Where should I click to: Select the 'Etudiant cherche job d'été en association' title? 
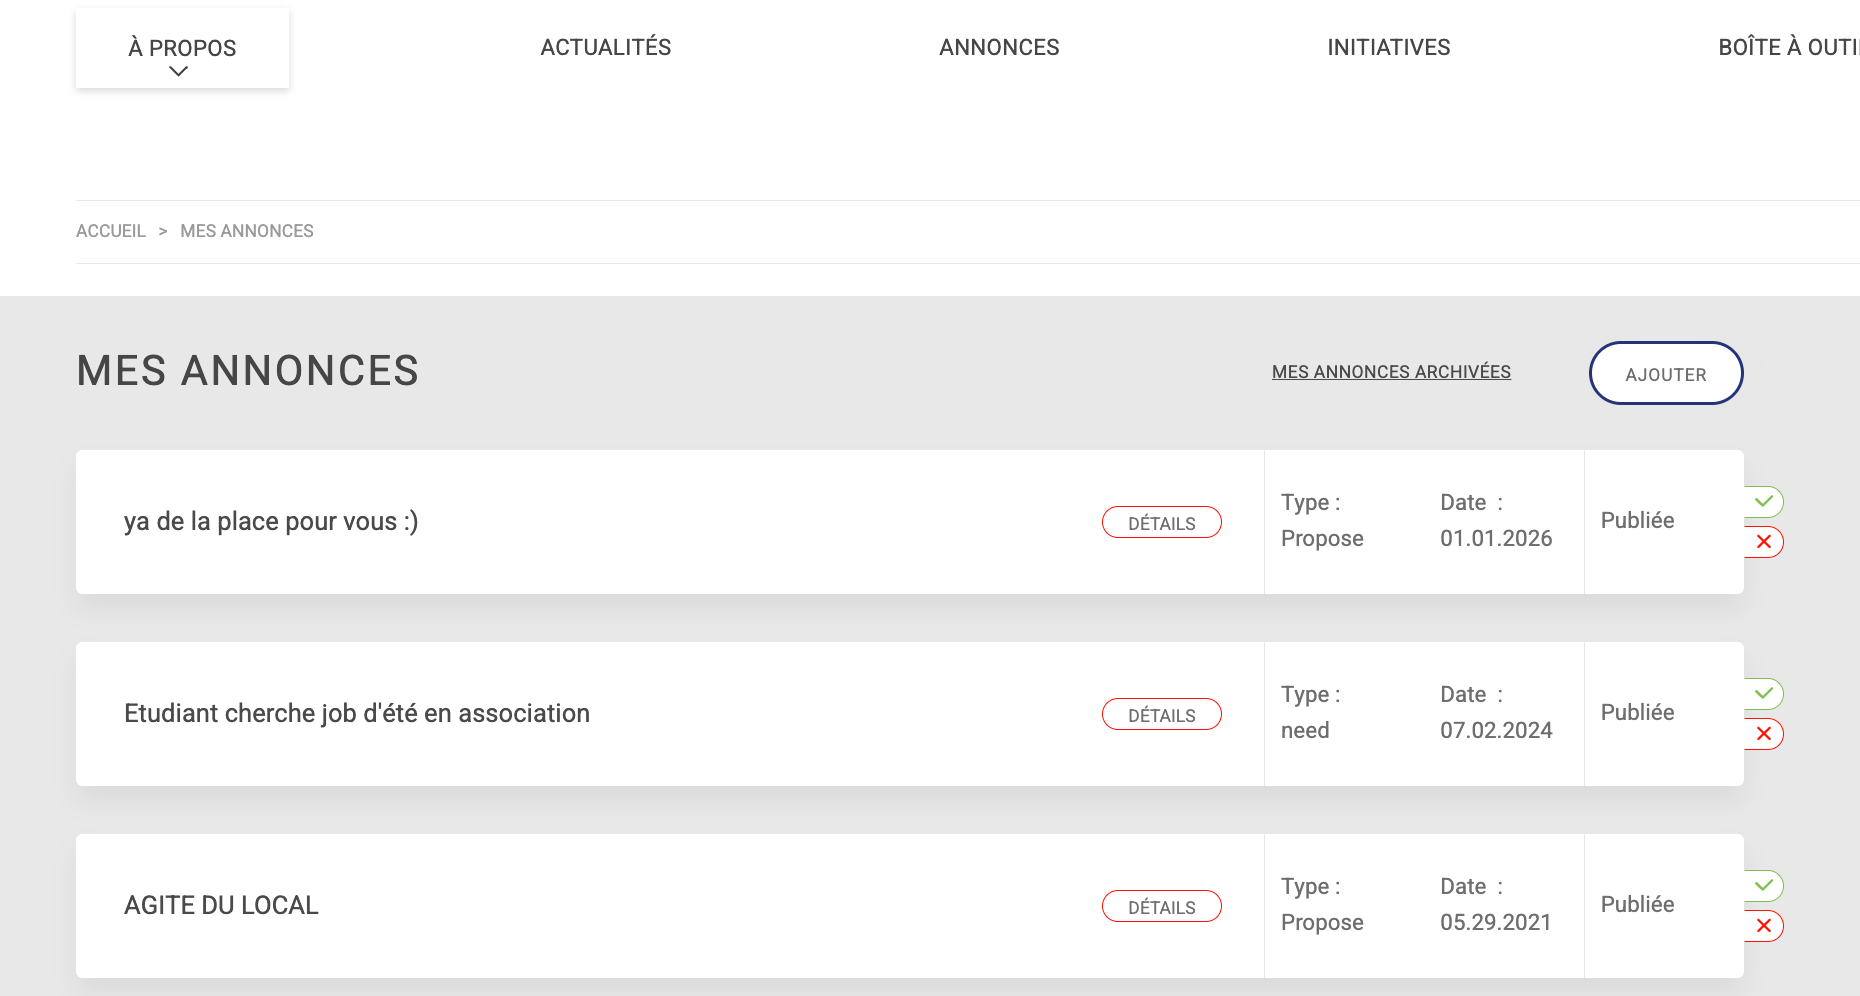click(x=357, y=713)
